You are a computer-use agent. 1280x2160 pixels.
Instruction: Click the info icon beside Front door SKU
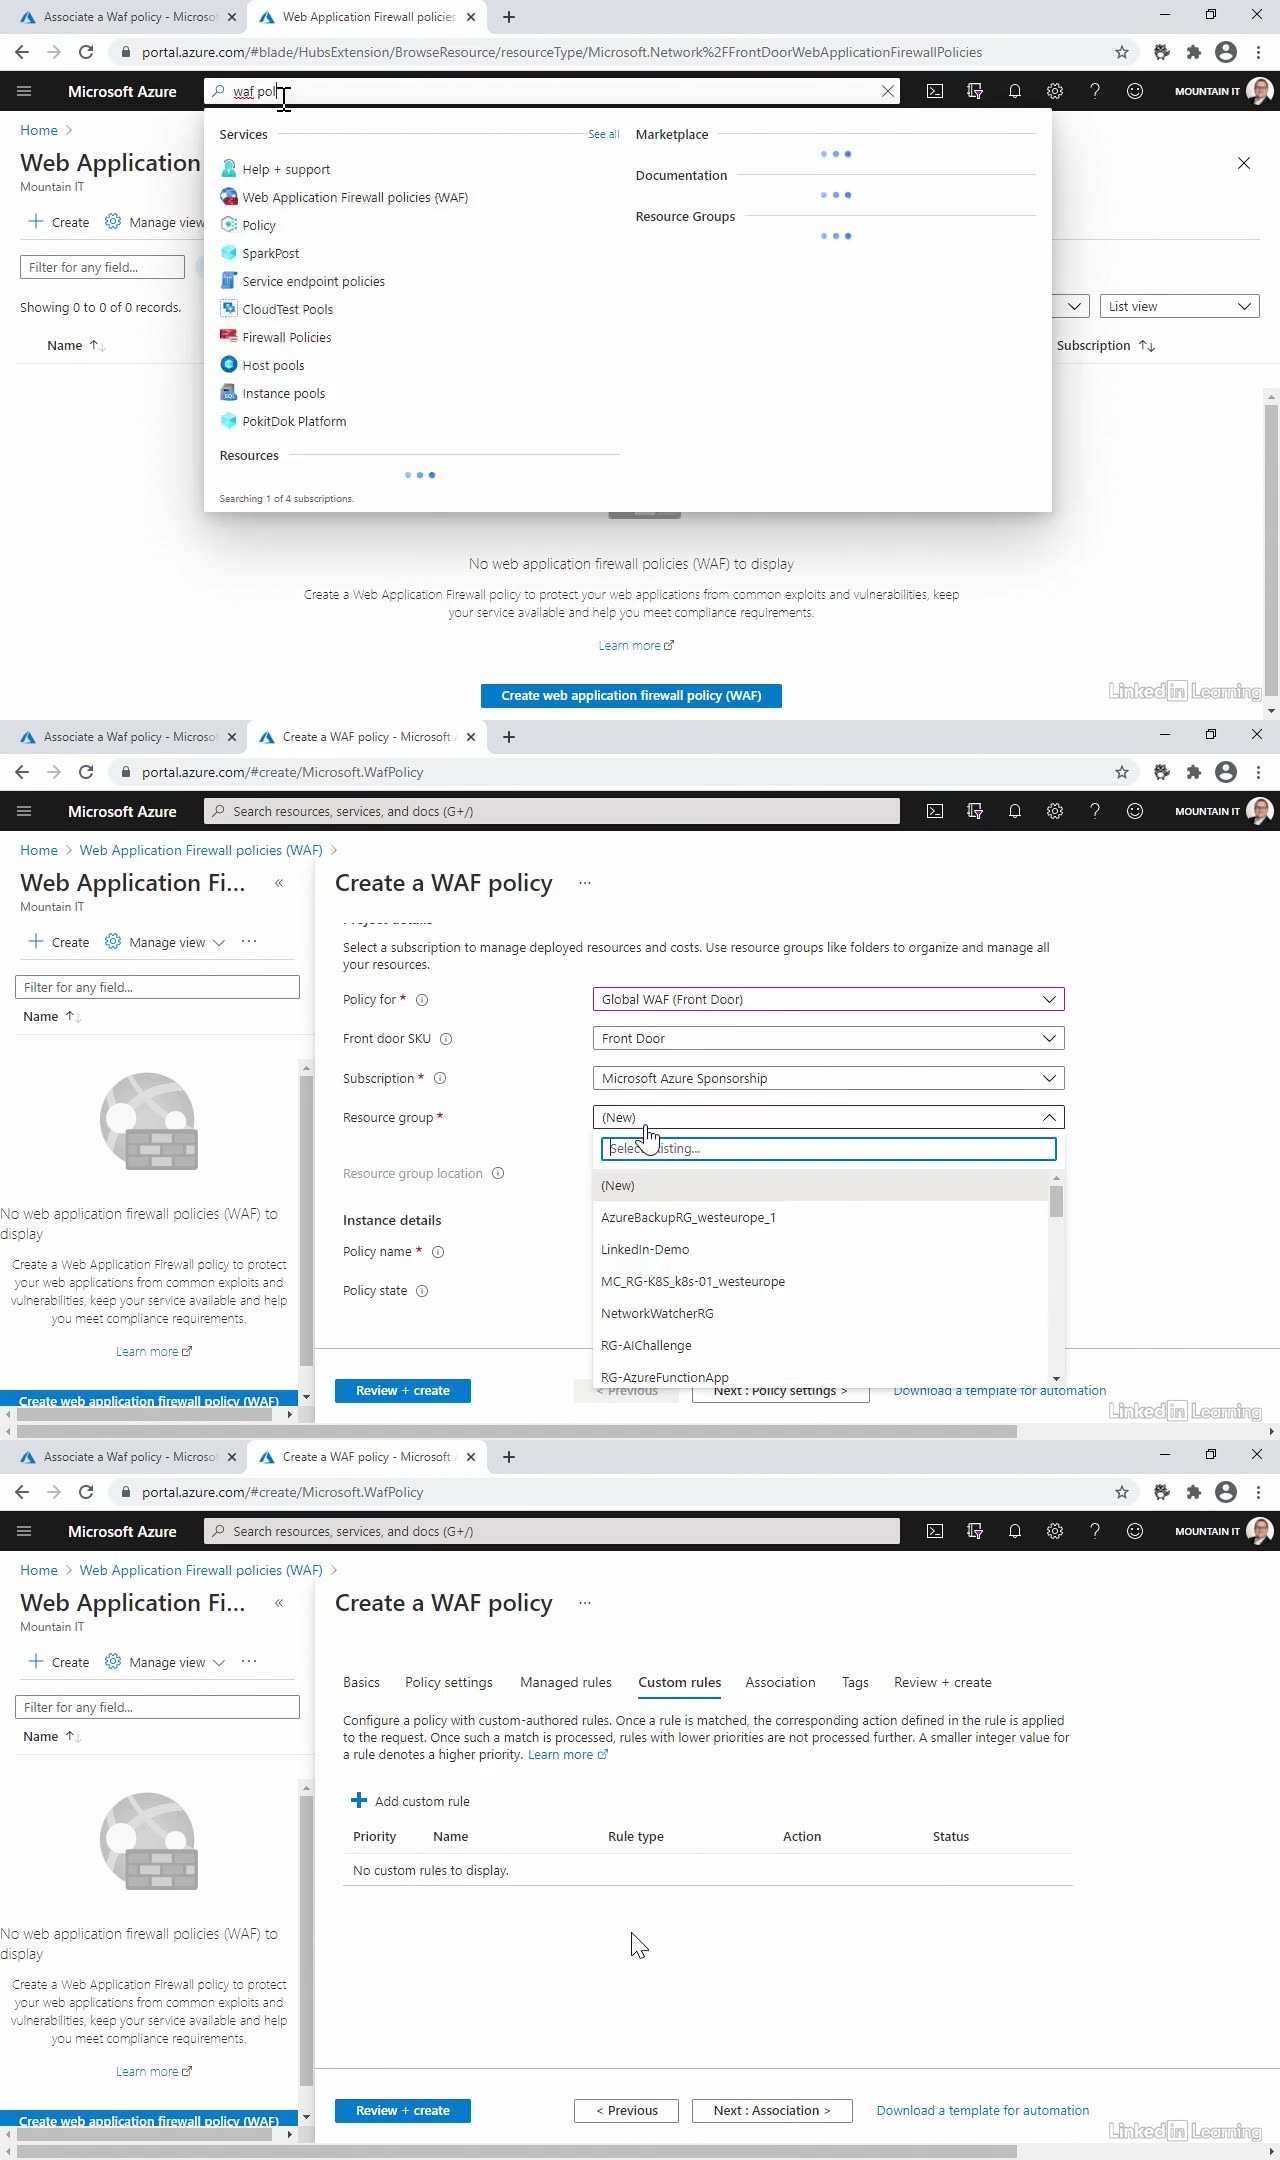[446, 1039]
